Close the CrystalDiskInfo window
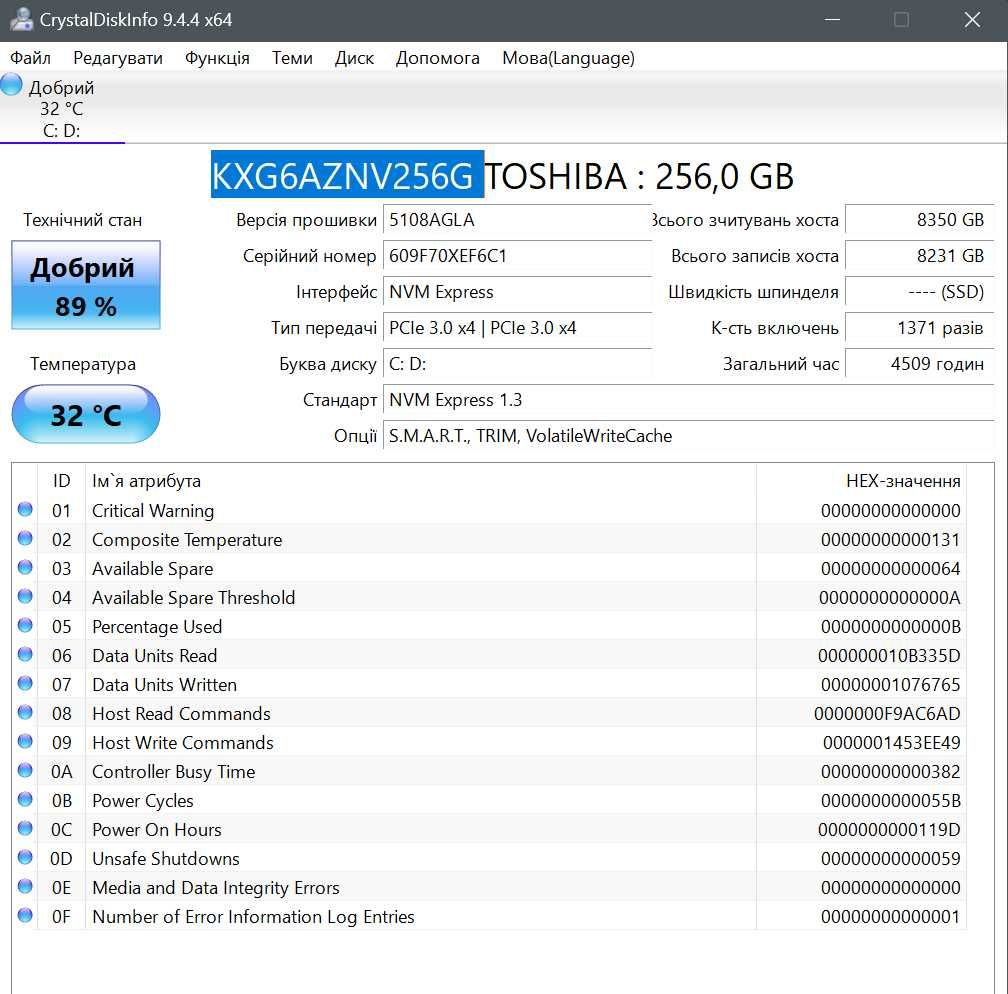 click(x=973, y=20)
